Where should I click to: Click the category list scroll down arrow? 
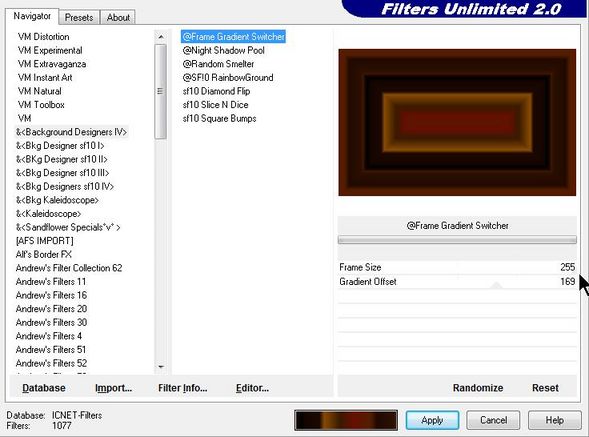(x=161, y=367)
